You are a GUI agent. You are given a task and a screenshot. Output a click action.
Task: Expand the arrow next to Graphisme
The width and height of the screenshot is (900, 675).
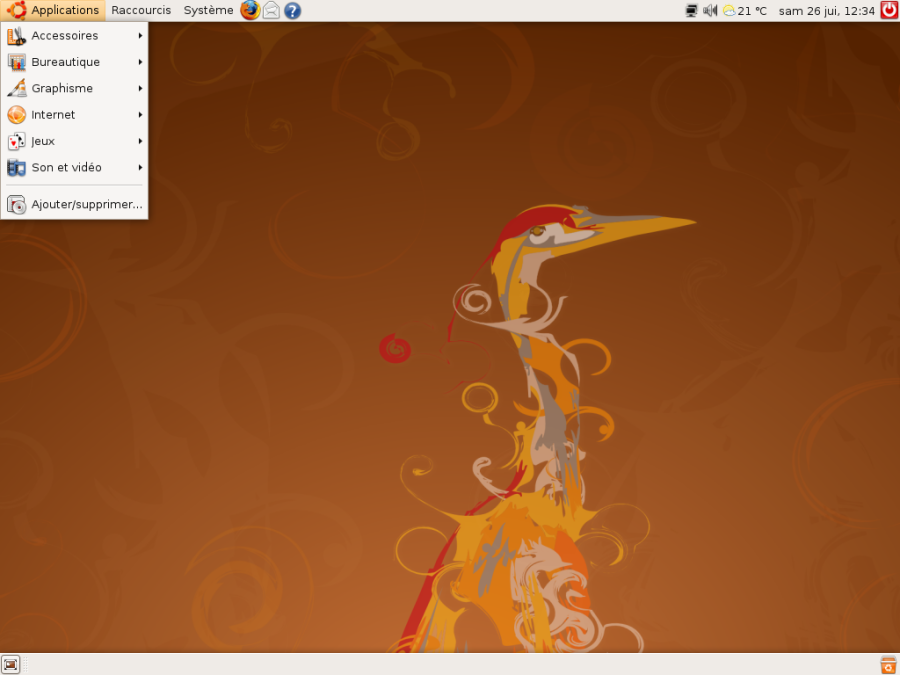pos(140,88)
